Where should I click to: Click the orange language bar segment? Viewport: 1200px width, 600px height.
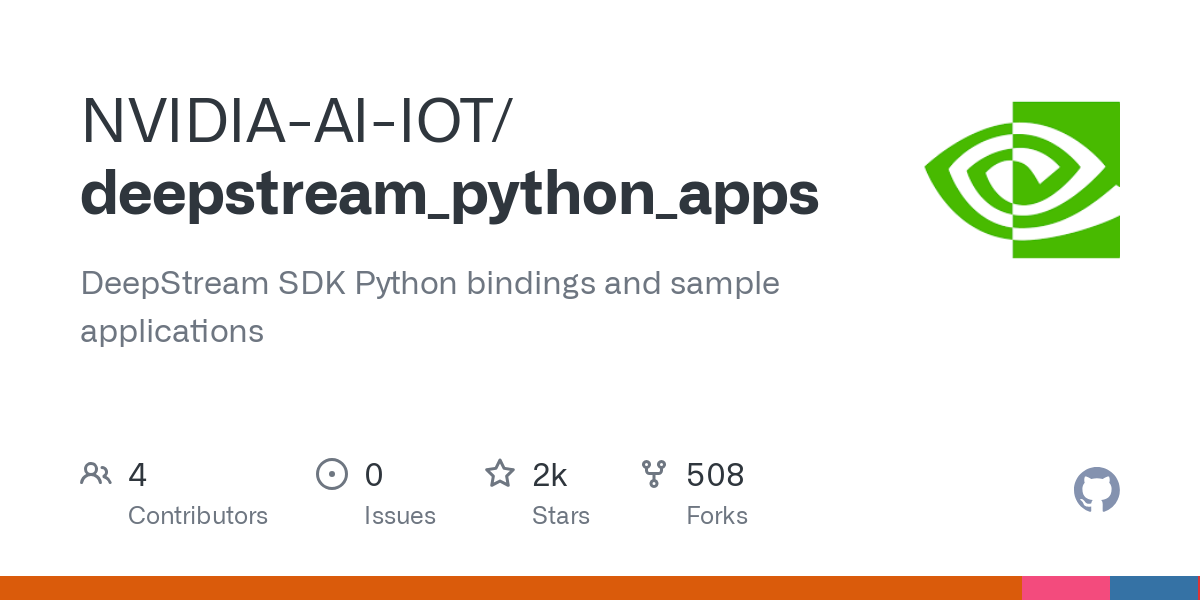(510, 588)
